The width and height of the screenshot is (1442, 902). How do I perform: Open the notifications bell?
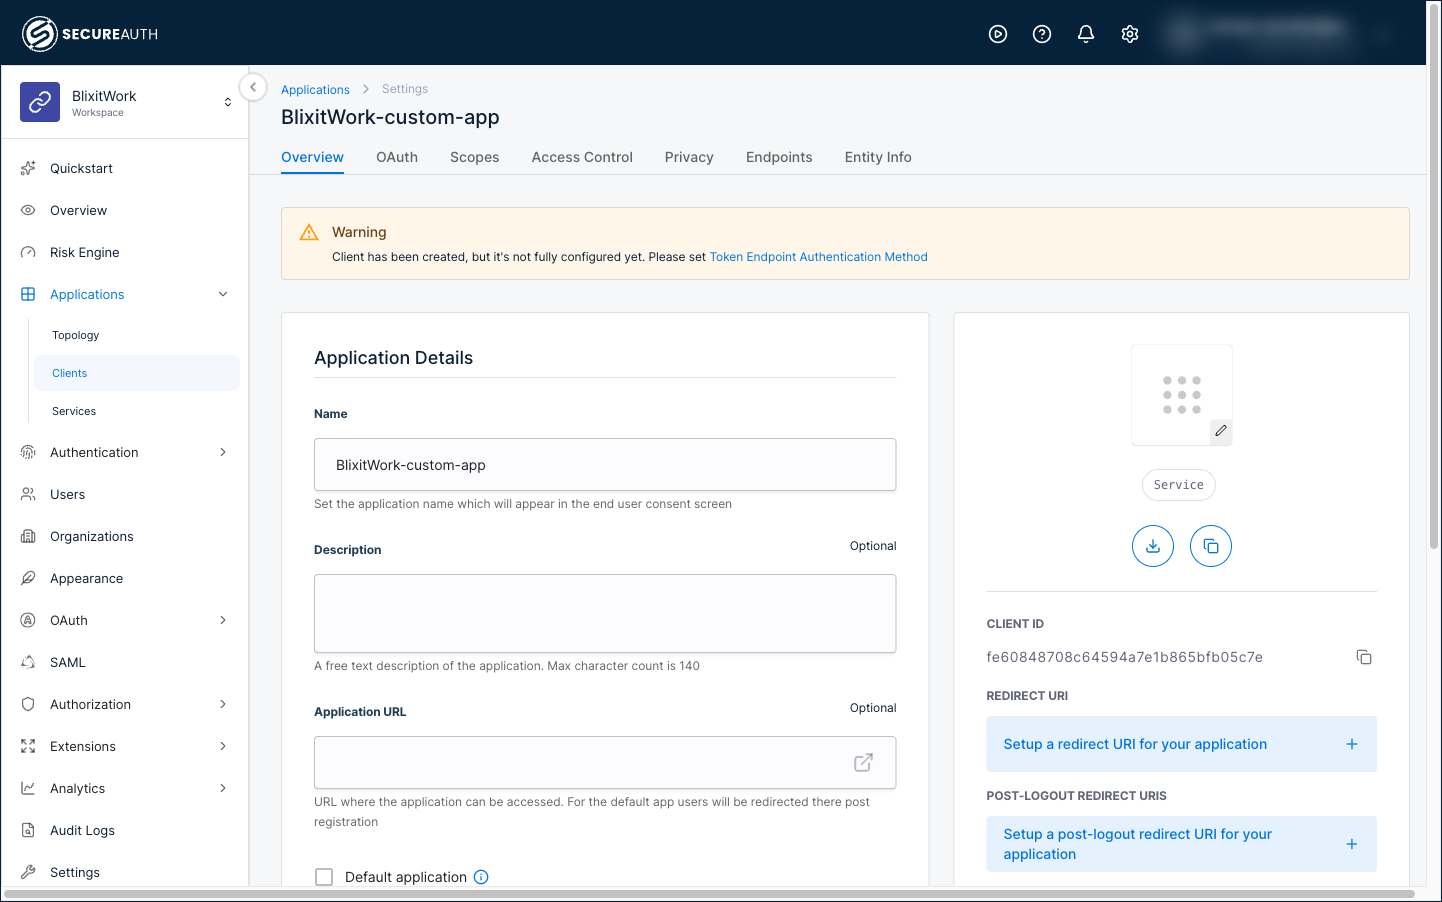point(1086,34)
